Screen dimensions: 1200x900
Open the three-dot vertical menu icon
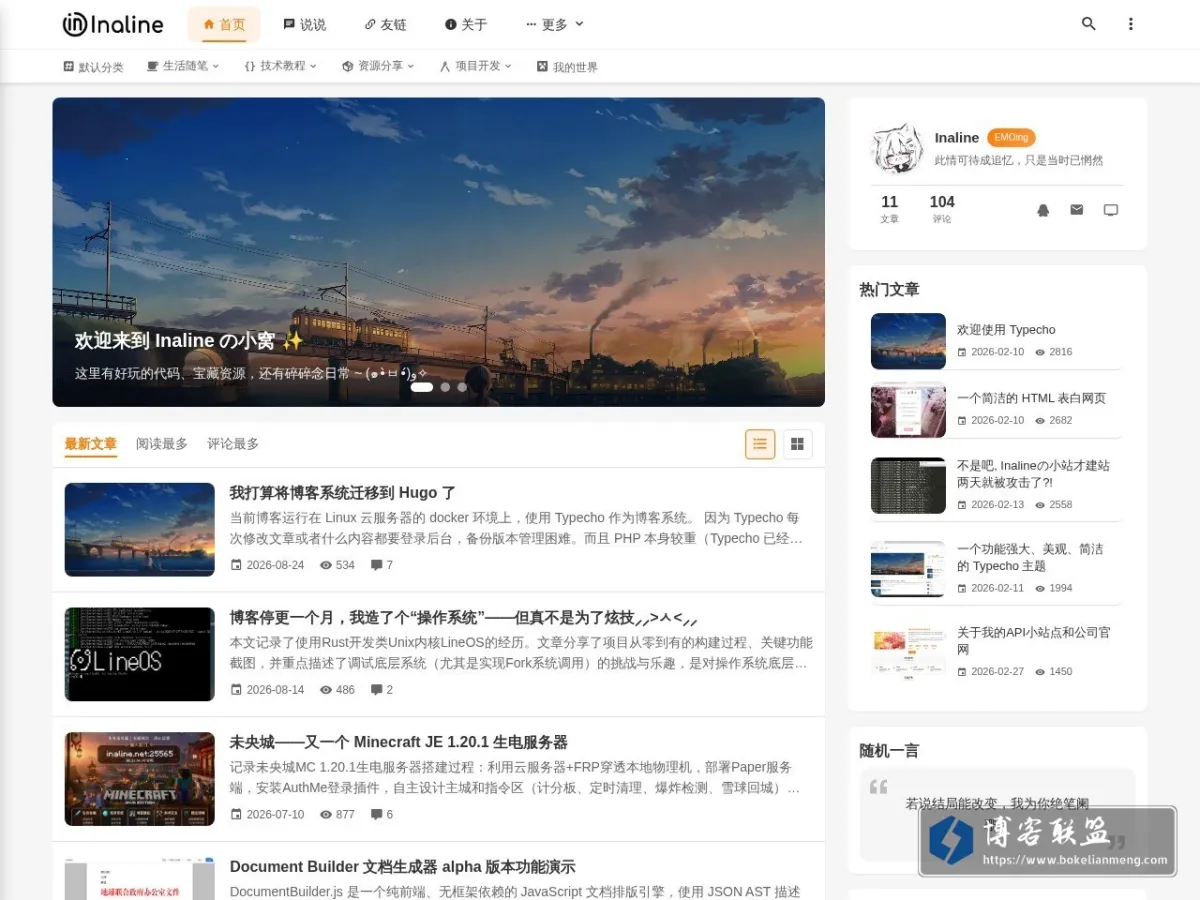pos(1131,24)
